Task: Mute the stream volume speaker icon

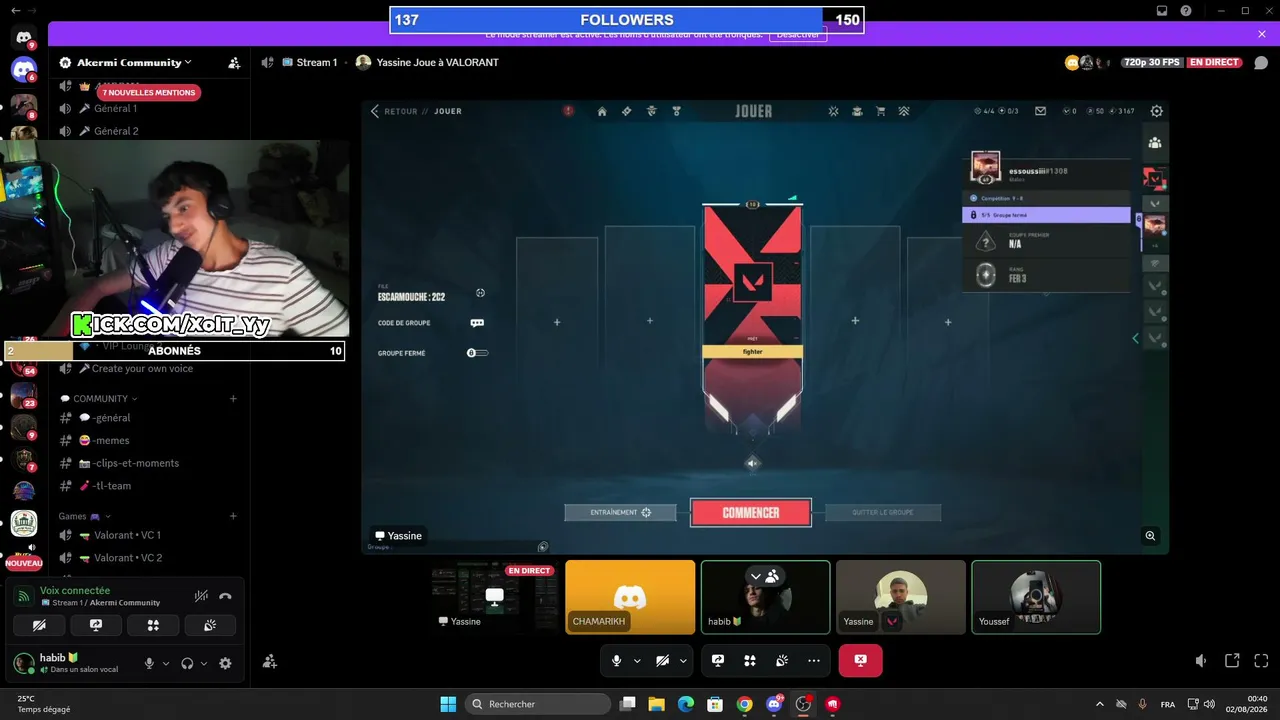Action: tap(1201, 661)
